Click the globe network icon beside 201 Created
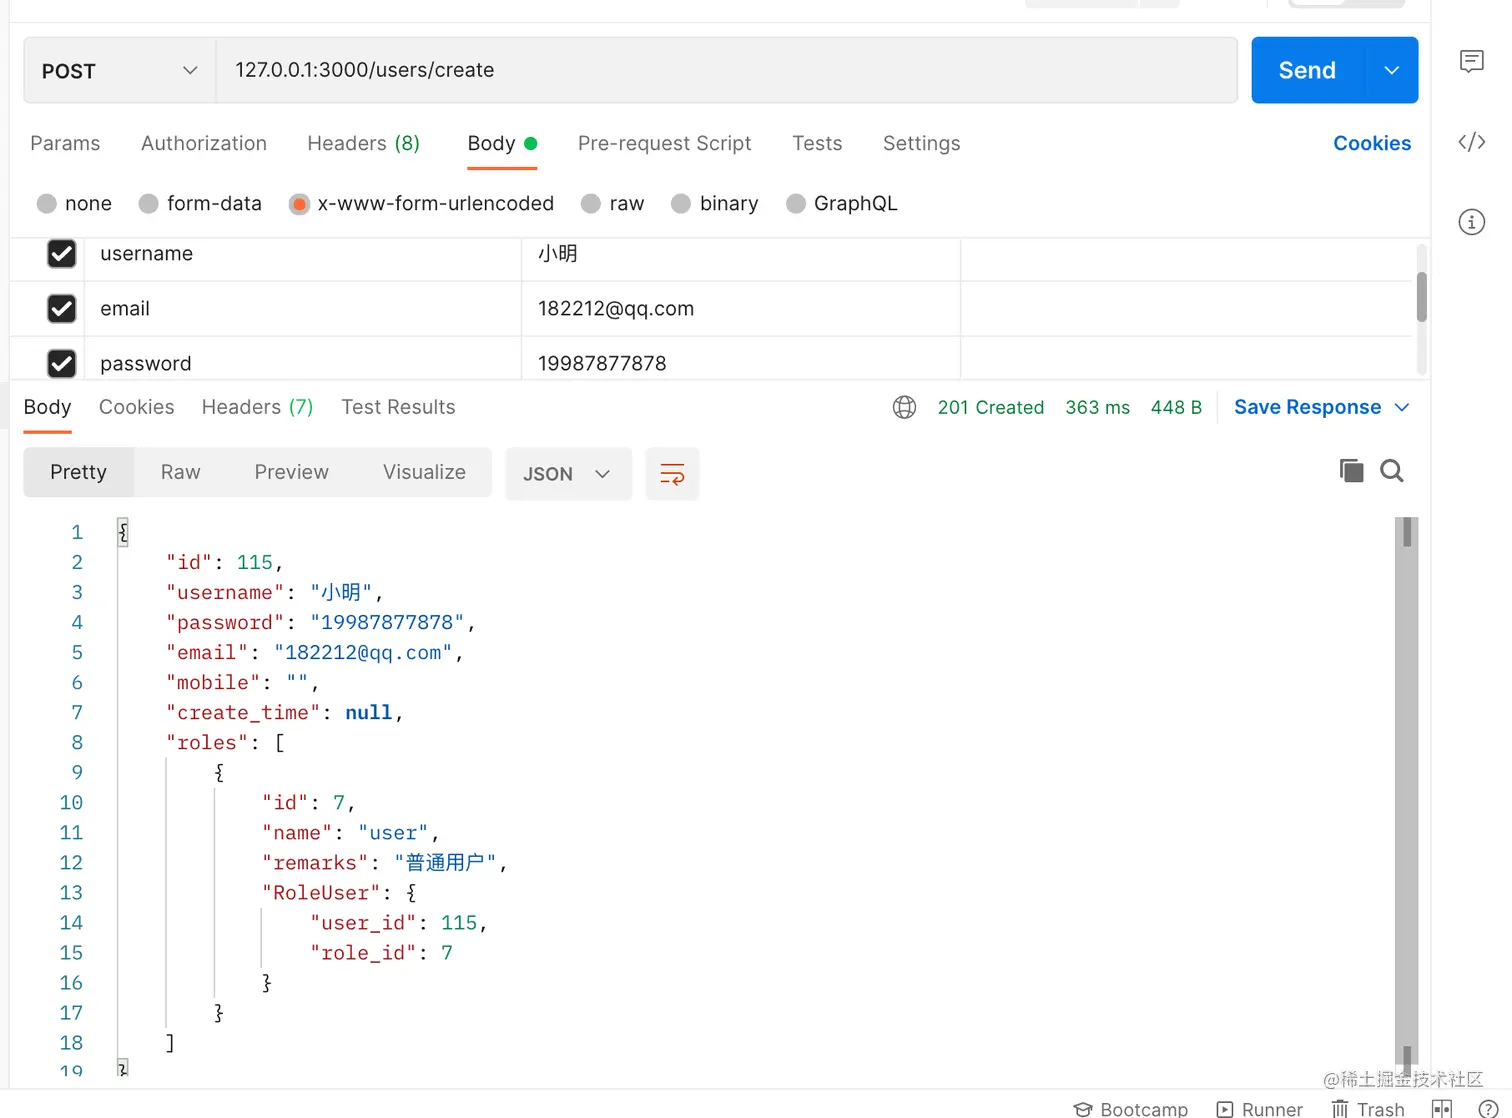This screenshot has width=1512, height=1118. pyautogui.click(x=904, y=407)
